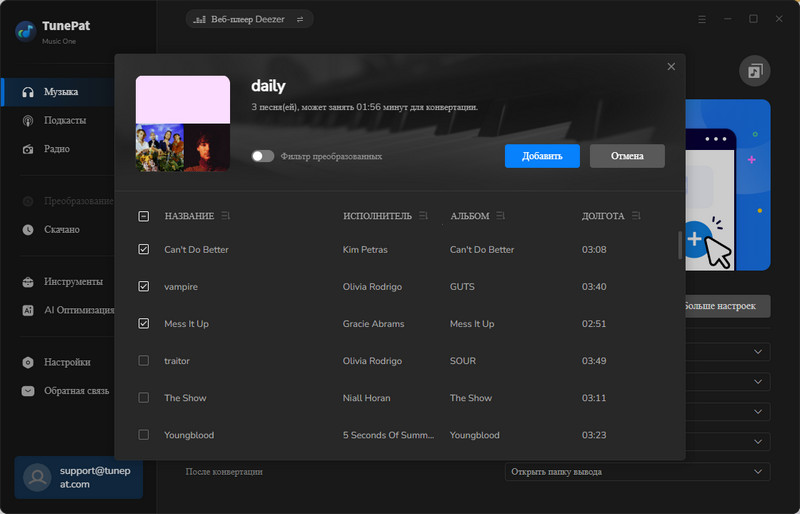The width and height of the screenshot is (800, 514).
Task: Open the Музыка sidebar section
Action: point(61,92)
